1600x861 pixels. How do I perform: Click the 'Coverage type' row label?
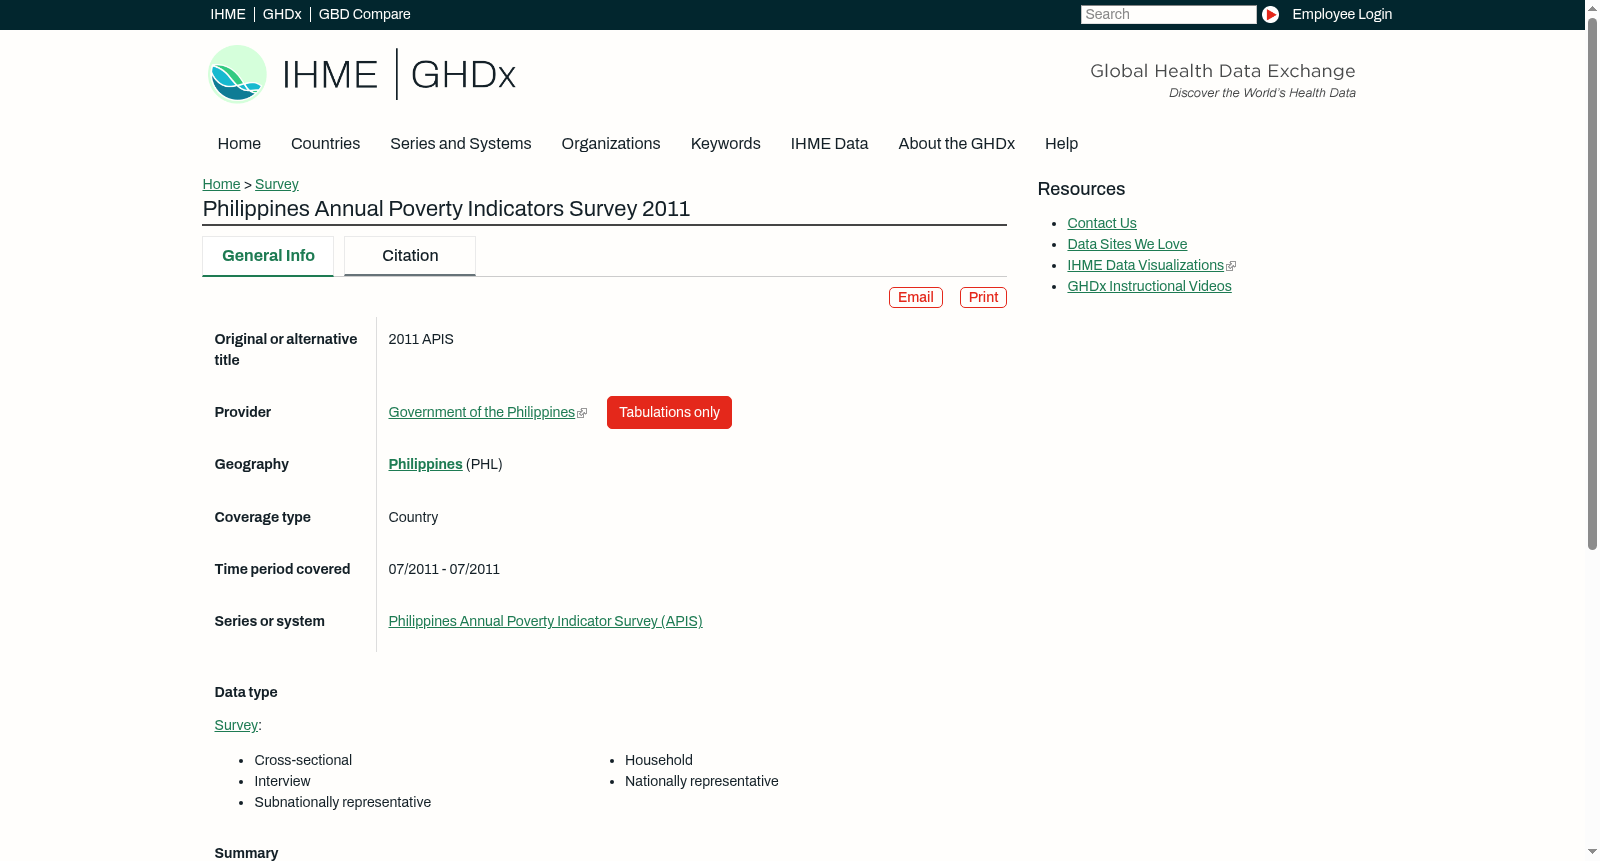click(262, 518)
